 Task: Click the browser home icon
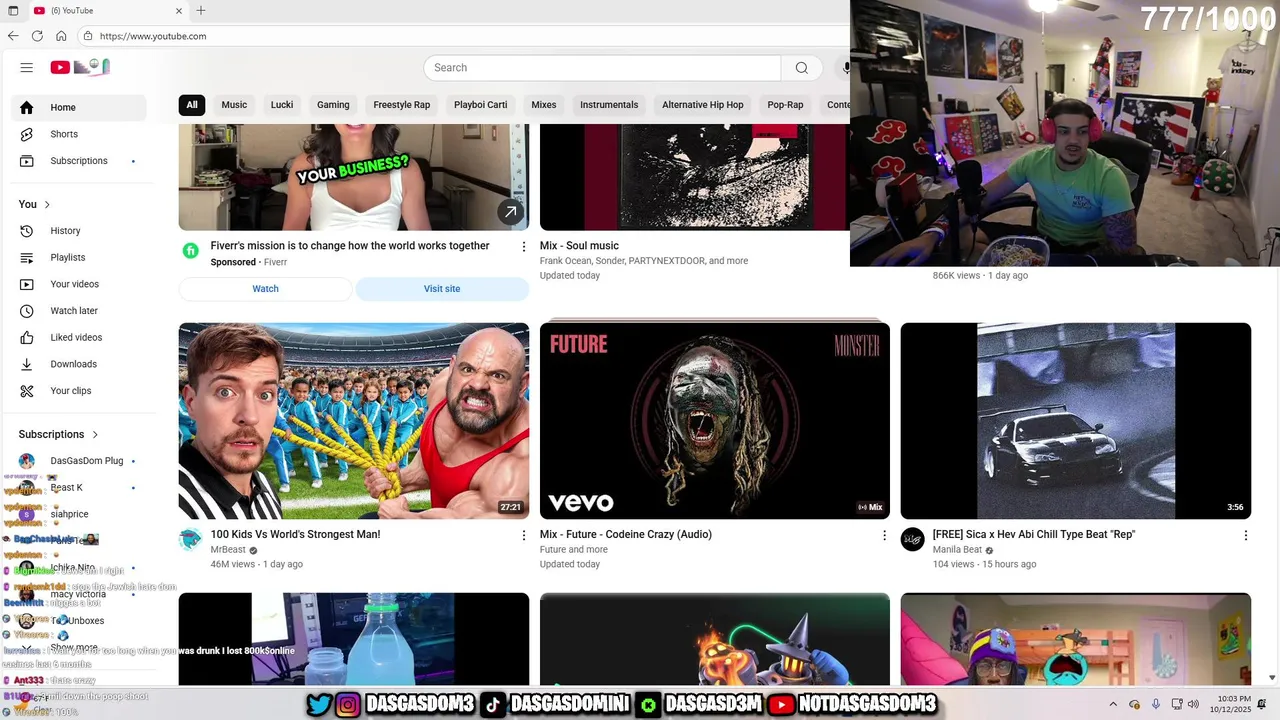coord(61,36)
